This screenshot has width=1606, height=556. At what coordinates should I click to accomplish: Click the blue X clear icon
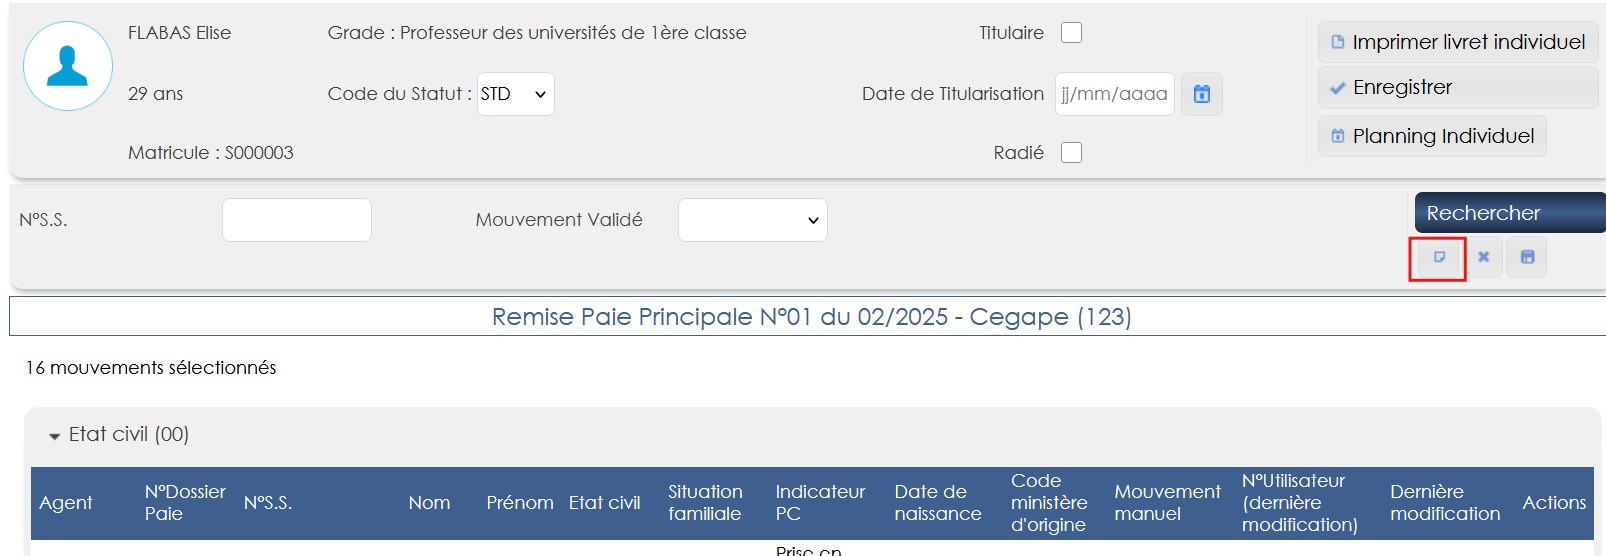[1484, 258]
